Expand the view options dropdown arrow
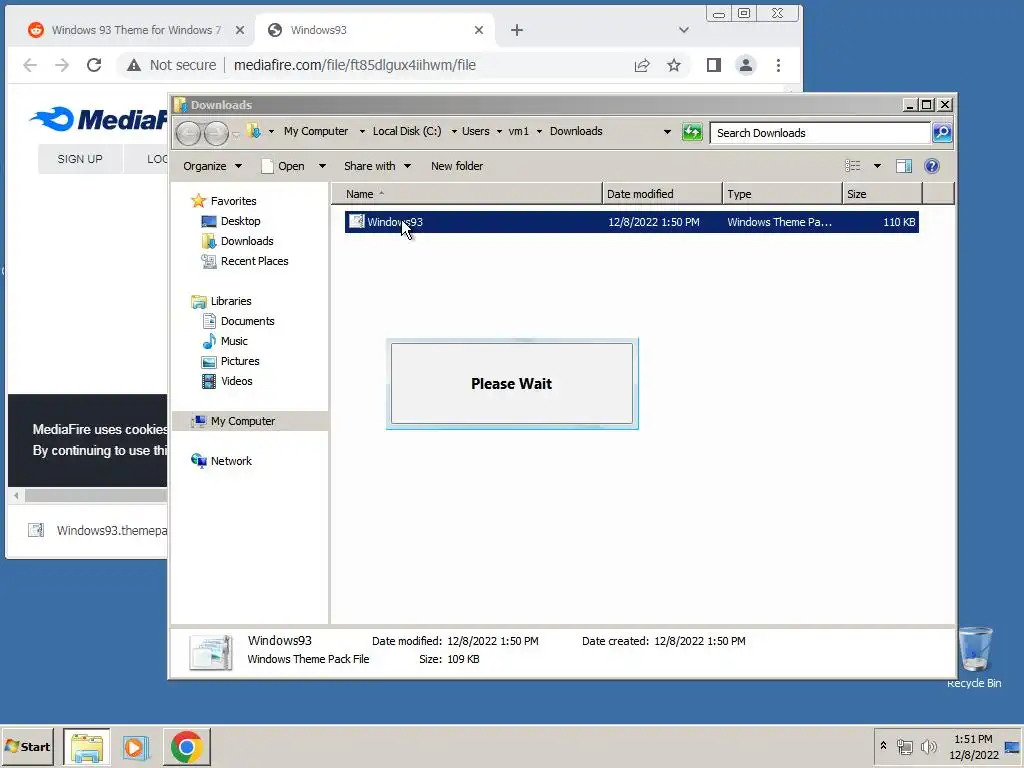This screenshot has width=1024, height=768. click(x=877, y=166)
